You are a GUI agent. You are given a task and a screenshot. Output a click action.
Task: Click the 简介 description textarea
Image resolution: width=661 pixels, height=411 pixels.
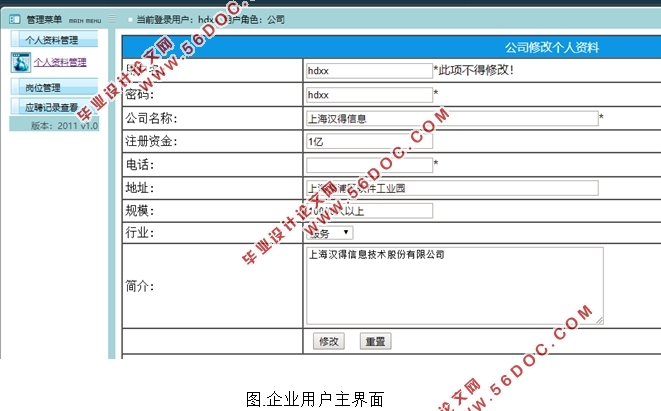[455, 286]
